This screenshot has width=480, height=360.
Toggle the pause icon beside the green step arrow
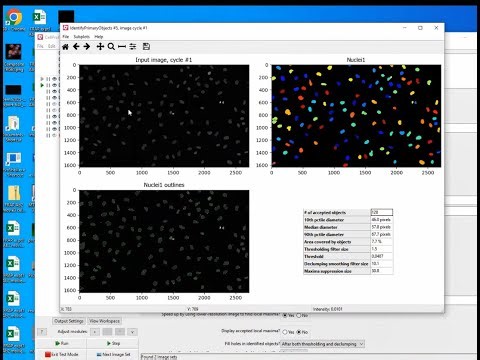pyautogui.click(x=48, y=85)
